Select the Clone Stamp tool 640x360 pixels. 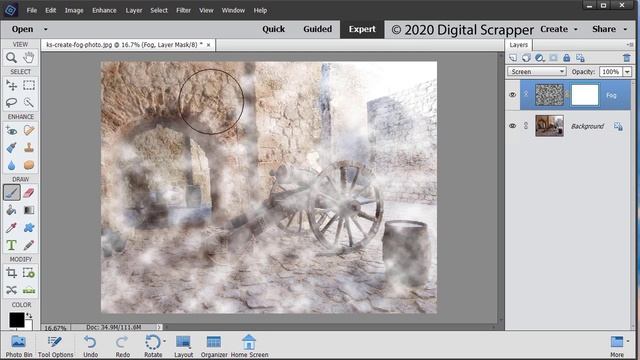[x=29, y=148]
